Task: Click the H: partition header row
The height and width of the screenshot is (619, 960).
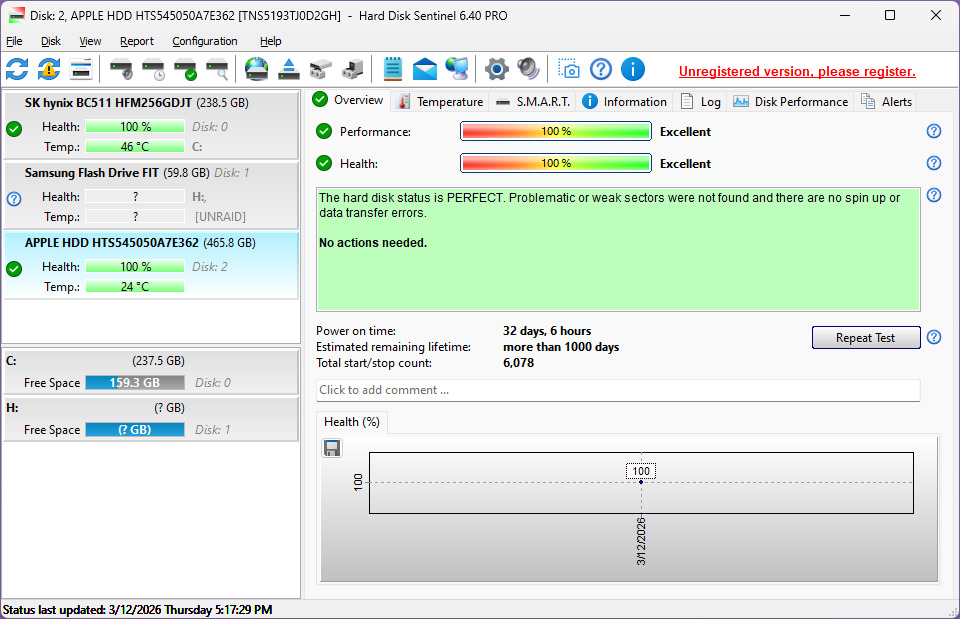Action: tap(151, 408)
